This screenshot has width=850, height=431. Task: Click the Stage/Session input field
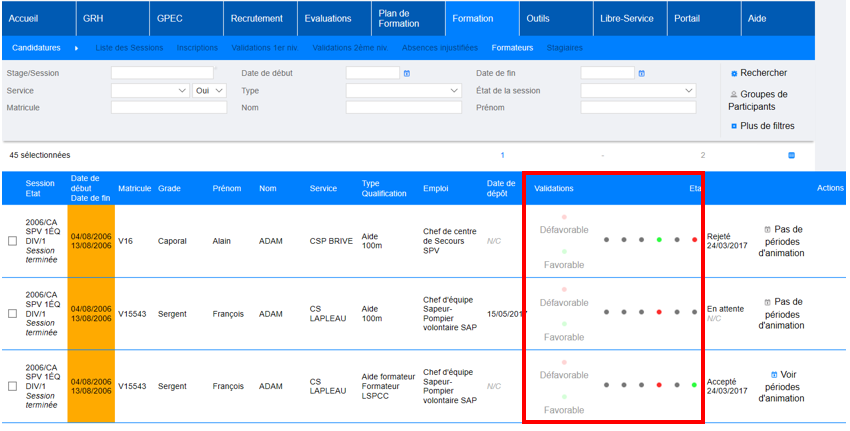(x=162, y=73)
